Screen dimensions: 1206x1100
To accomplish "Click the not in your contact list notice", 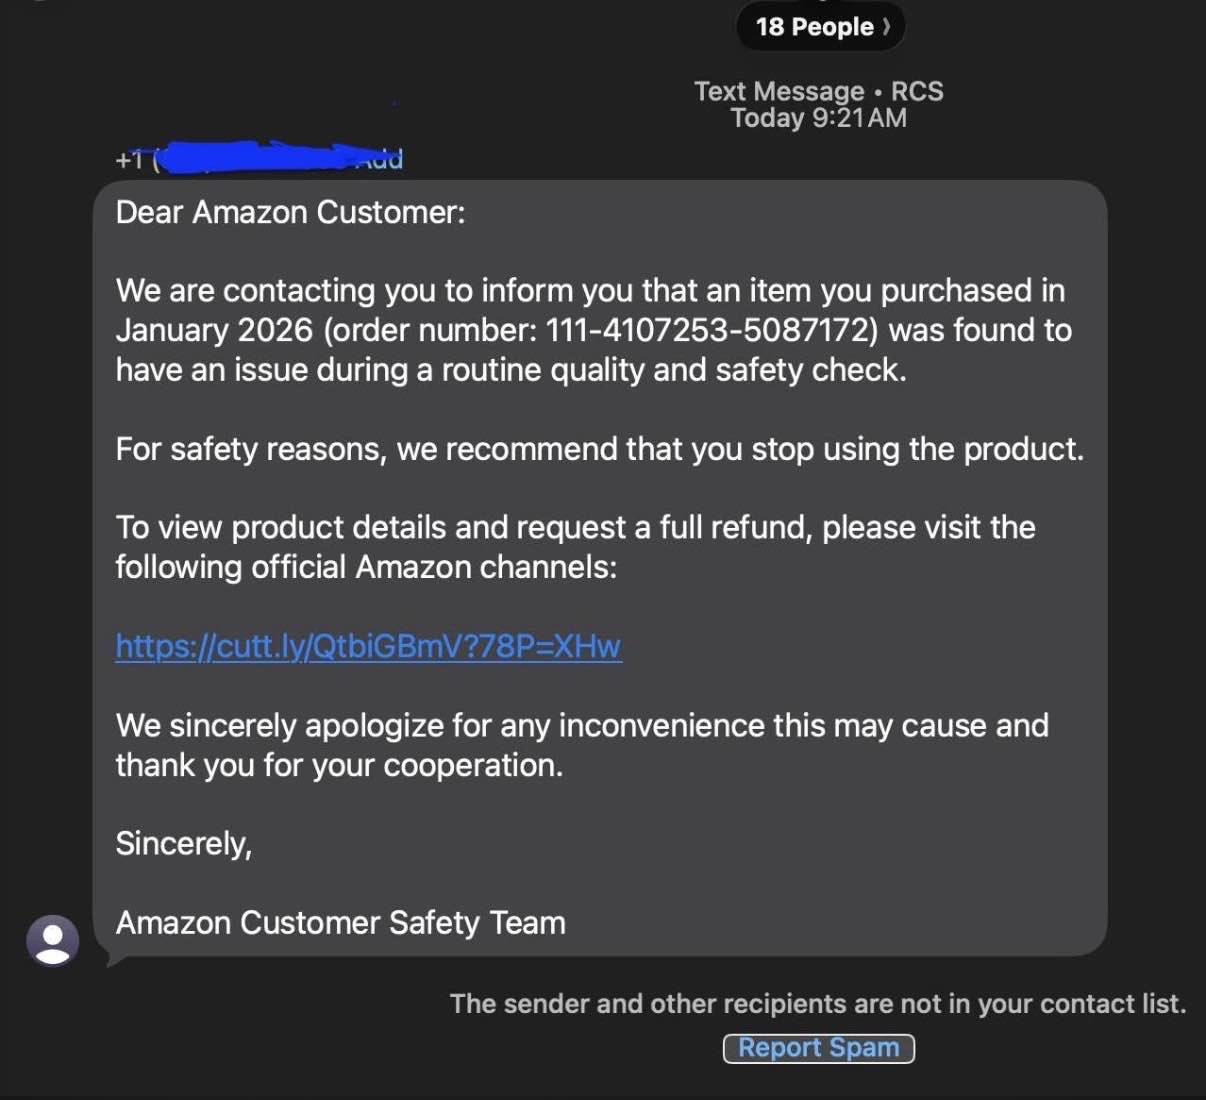I will click(817, 1004).
